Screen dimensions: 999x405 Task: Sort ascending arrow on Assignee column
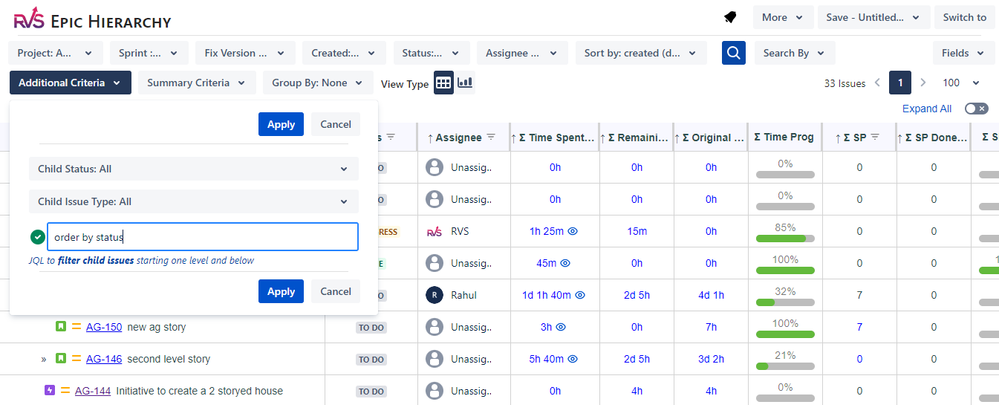click(430, 138)
